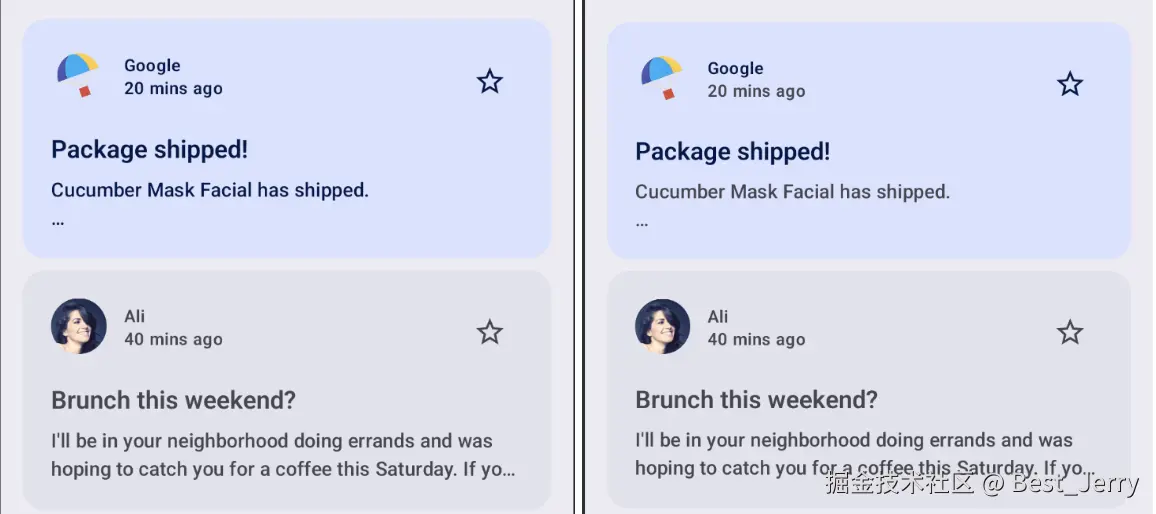This screenshot has height=514, width=1156.
Task: Click '40 mins ago' timestamp in left panel
Action: pyautogui.click(x=173, y=339)
